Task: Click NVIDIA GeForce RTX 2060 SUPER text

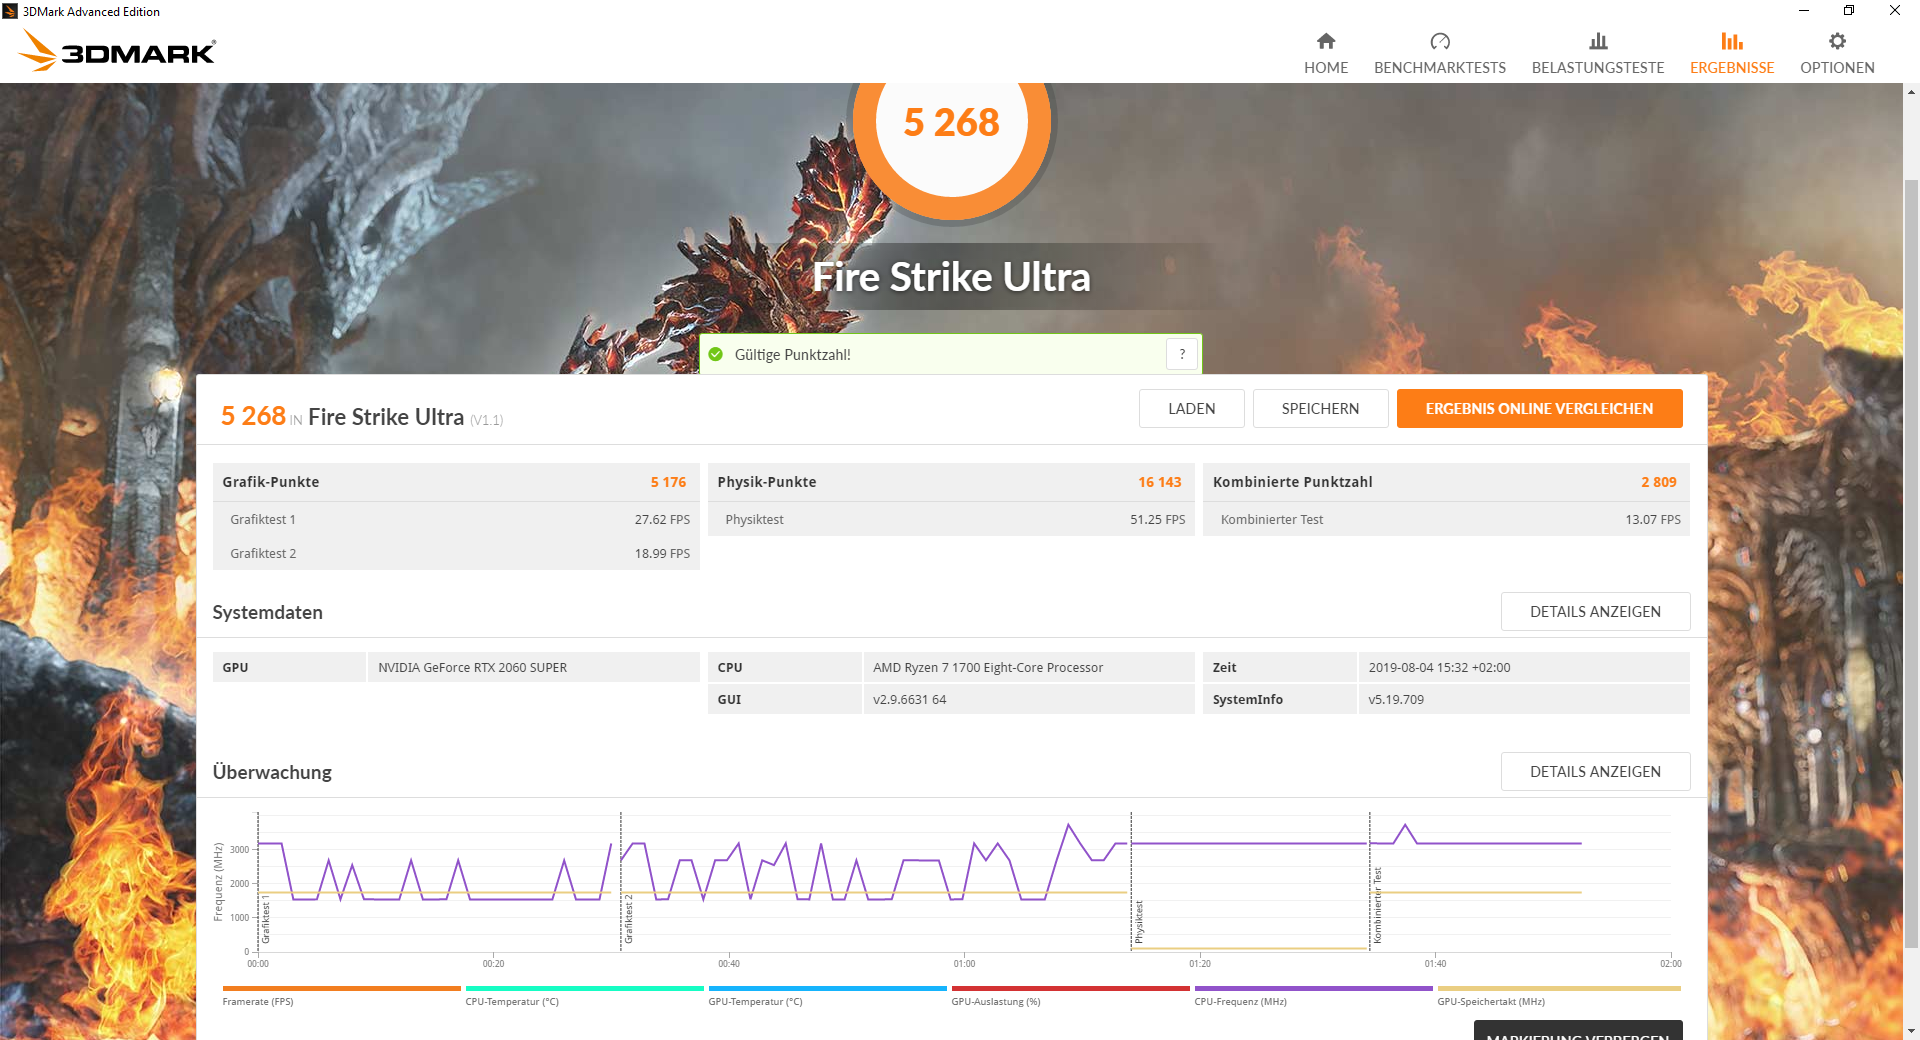Action: point(472,667)
